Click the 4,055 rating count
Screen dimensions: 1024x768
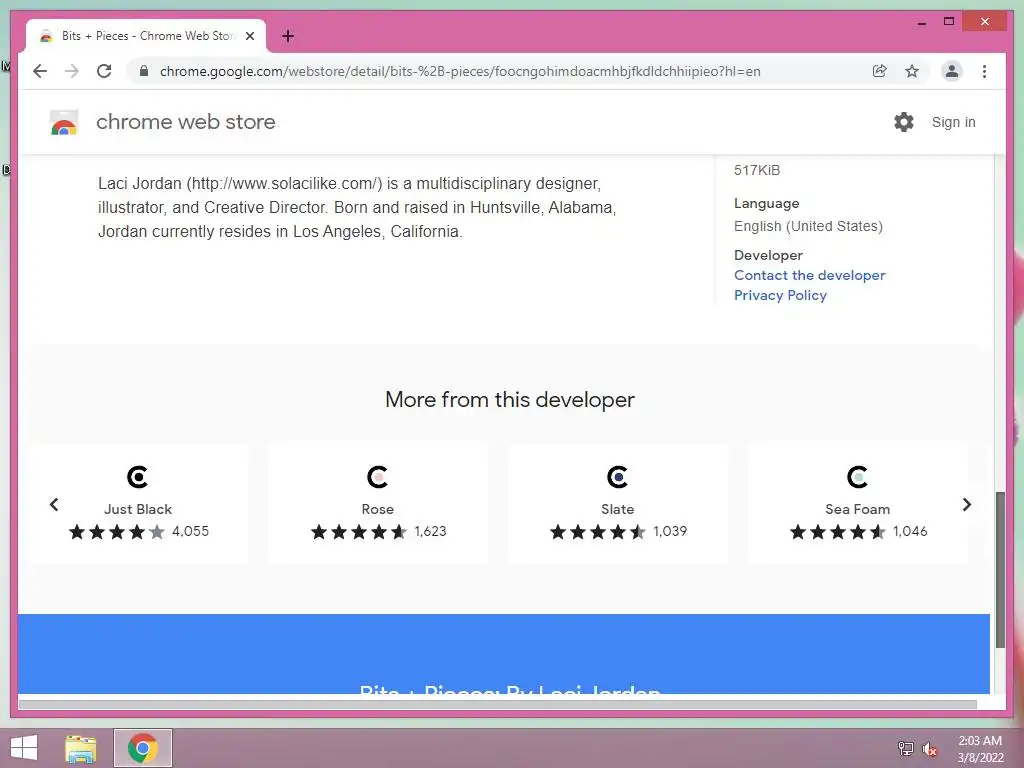pos(190,532)
